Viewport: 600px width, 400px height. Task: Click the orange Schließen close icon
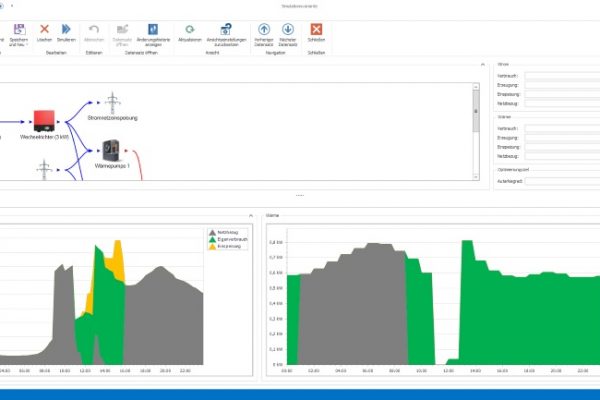click(316, 29)
